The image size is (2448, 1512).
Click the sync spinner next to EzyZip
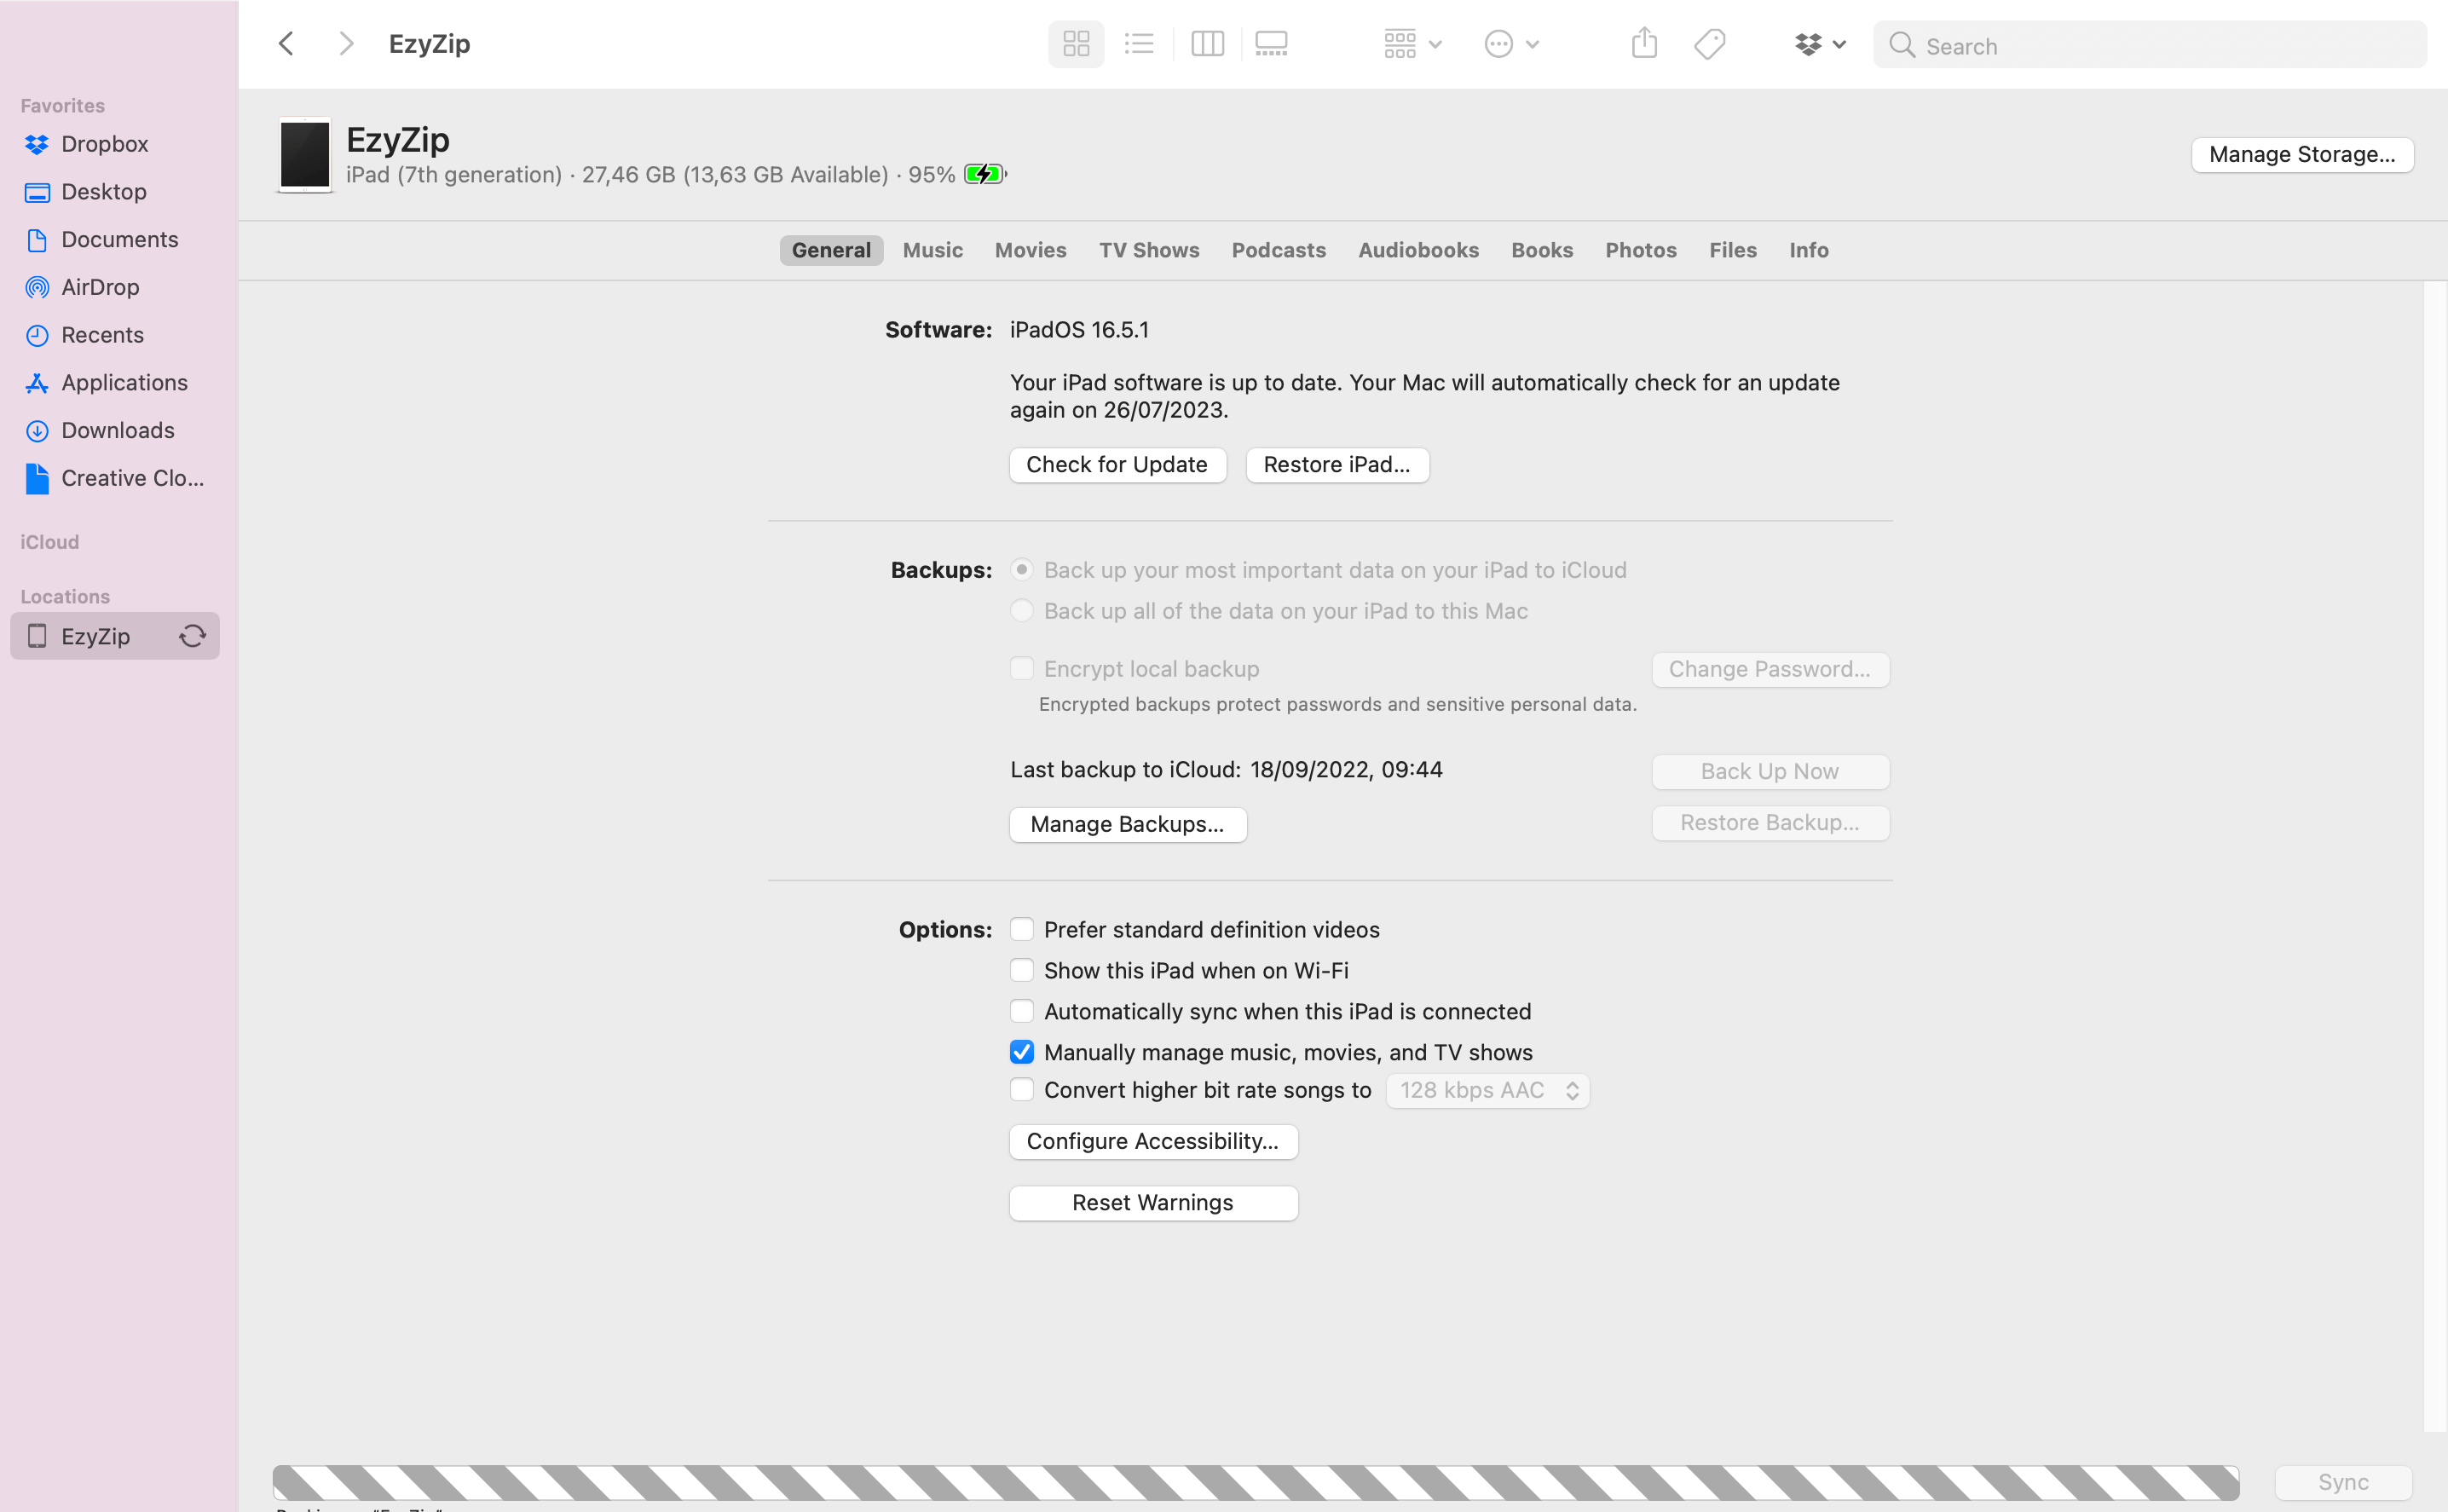click(x=192, y=636)
